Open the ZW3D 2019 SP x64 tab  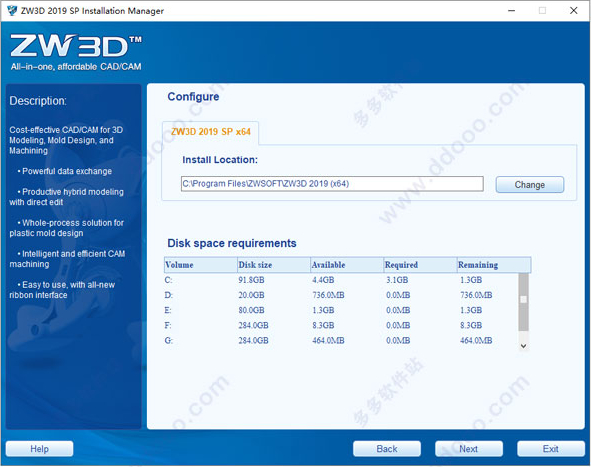pos(211,132)
